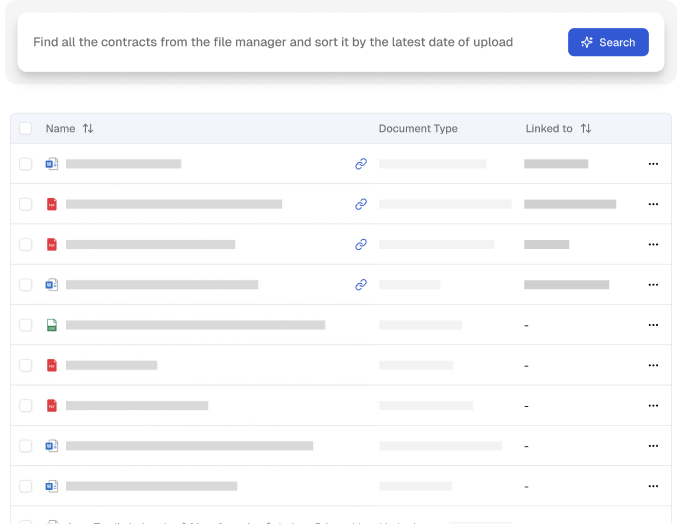Click the link chain icon in the second row
Image resolution: width=682 pixels, height=524 pixels.
361,204
